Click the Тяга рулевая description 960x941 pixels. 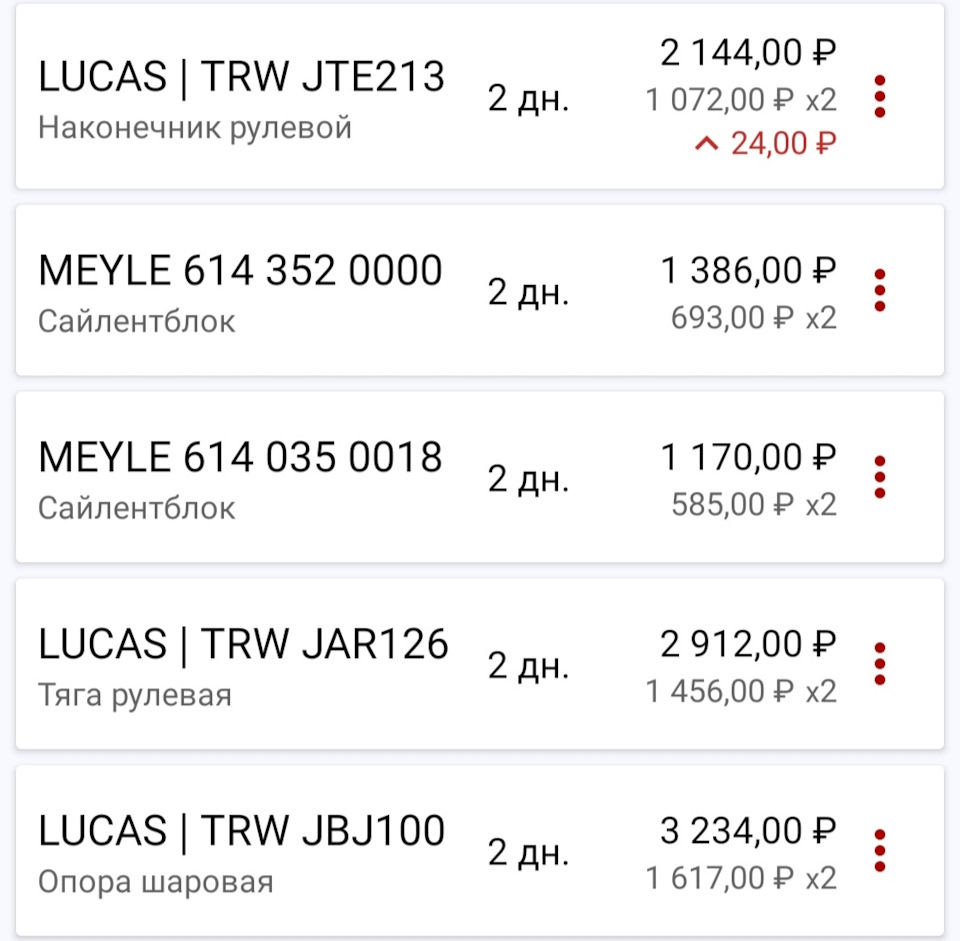[x=135, y=695]
